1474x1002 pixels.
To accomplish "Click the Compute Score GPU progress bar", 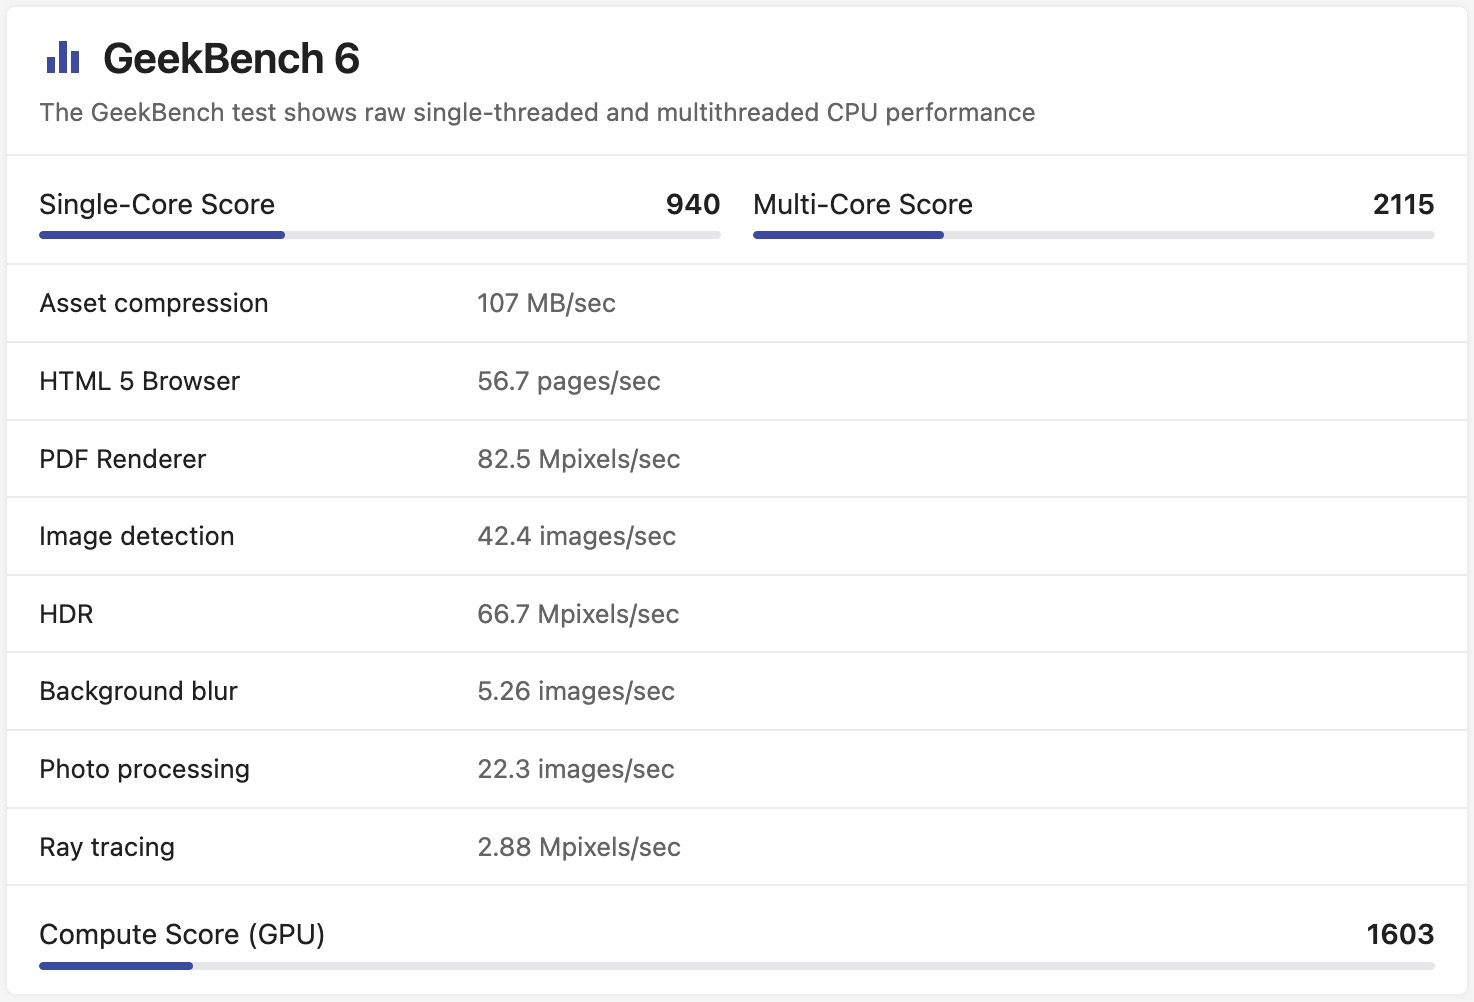I will pyautogui.click(x=736, y=966).
